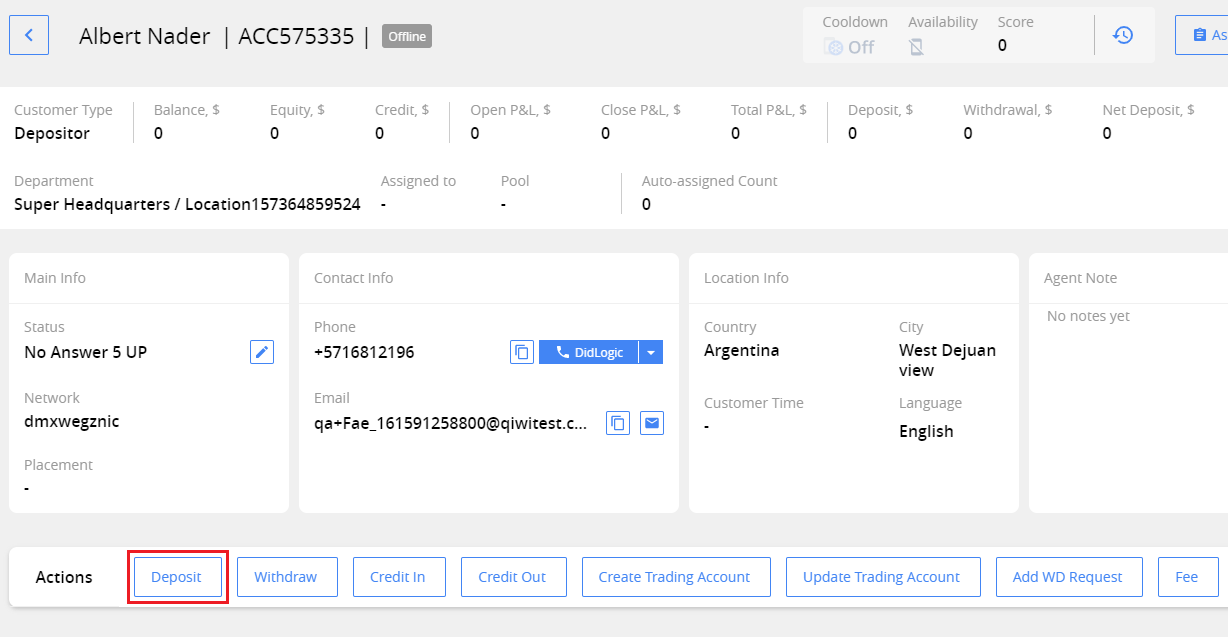The height and width of the screenshot is (637, 1228).
Task: Click the Cooldown snowflake icon
Action: (x=836, y=46)
